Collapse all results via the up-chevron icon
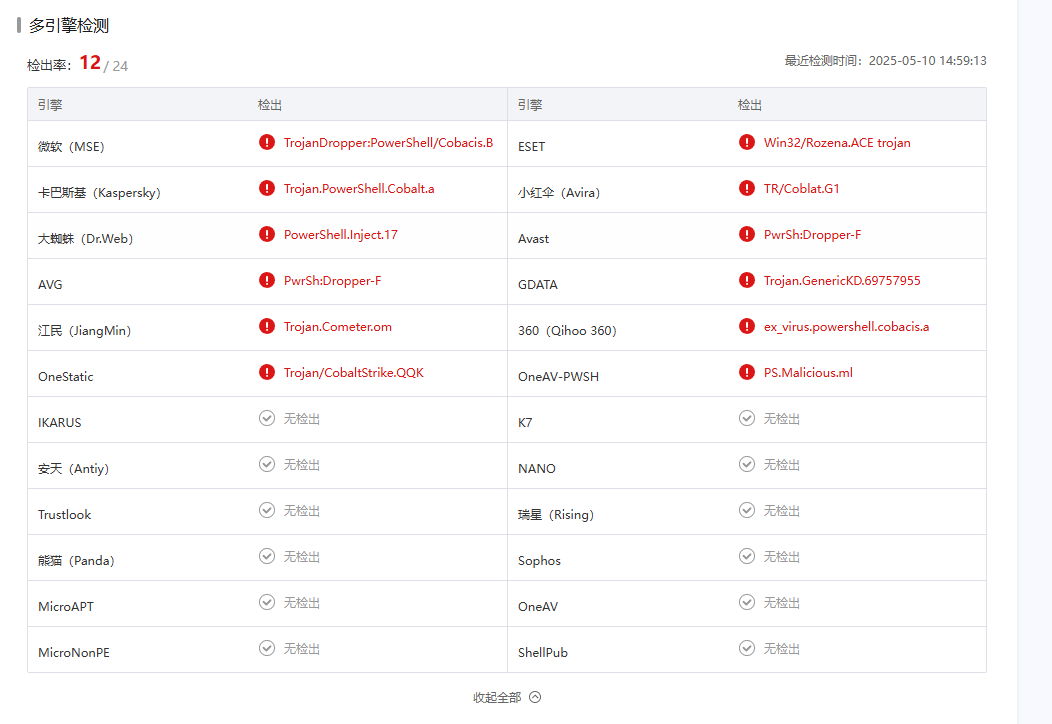The width and height of the screenshot is (1052, 724). tap(535, 697)
